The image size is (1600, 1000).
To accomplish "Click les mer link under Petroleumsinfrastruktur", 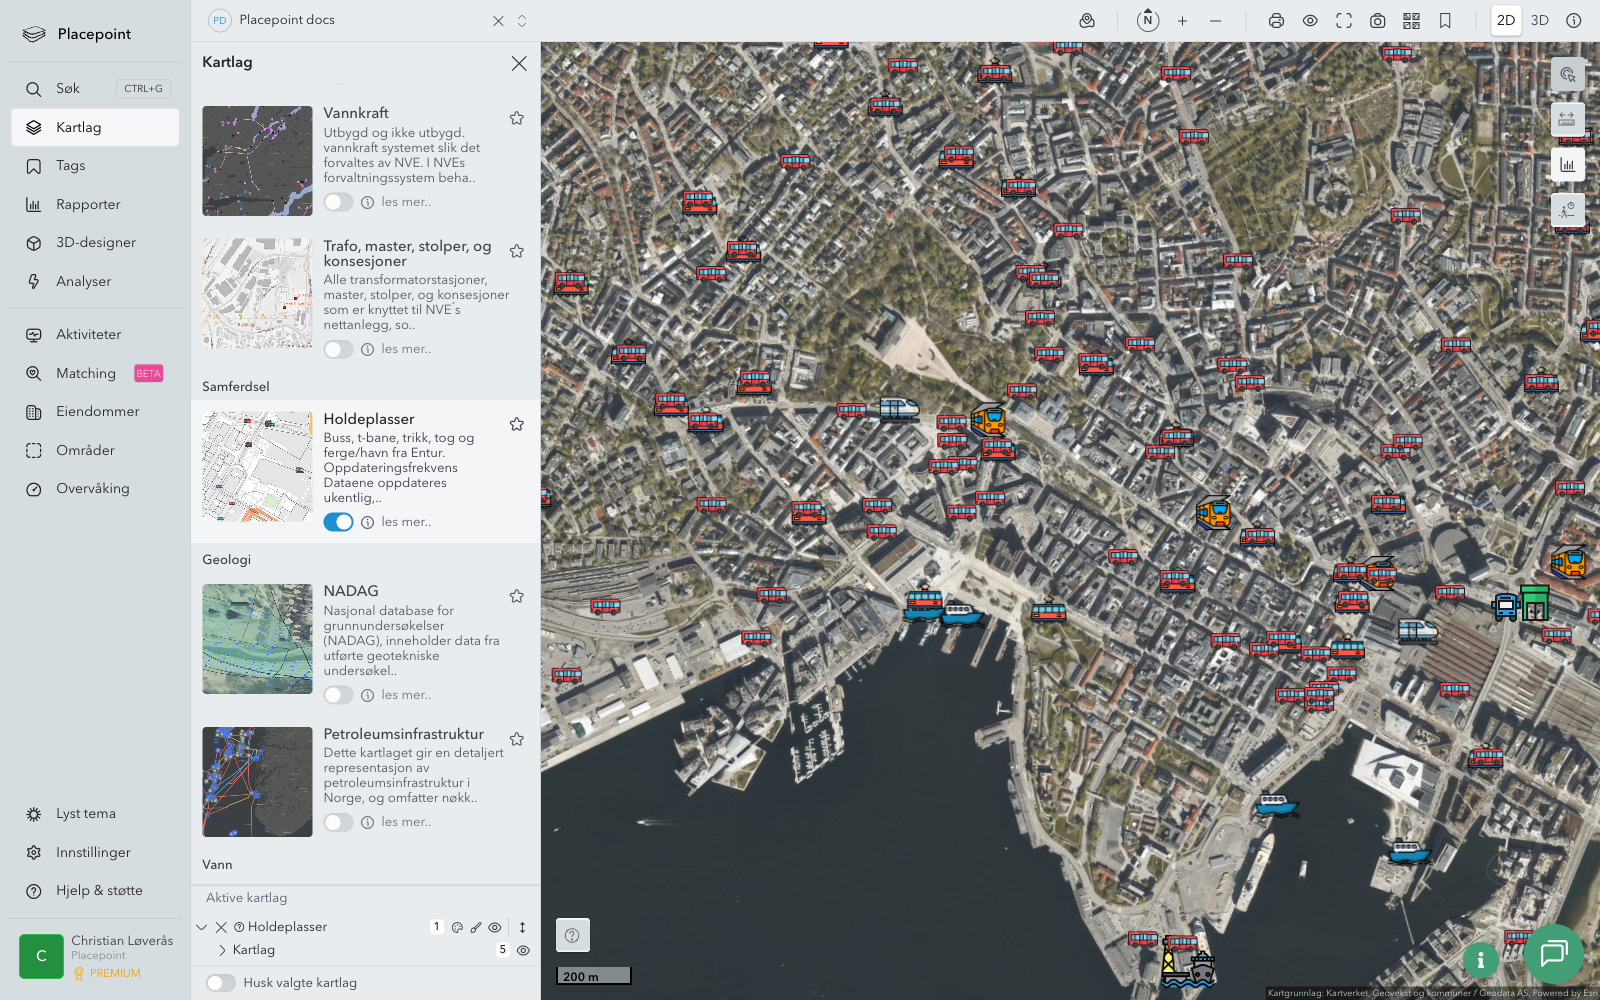I will point(406,822).
